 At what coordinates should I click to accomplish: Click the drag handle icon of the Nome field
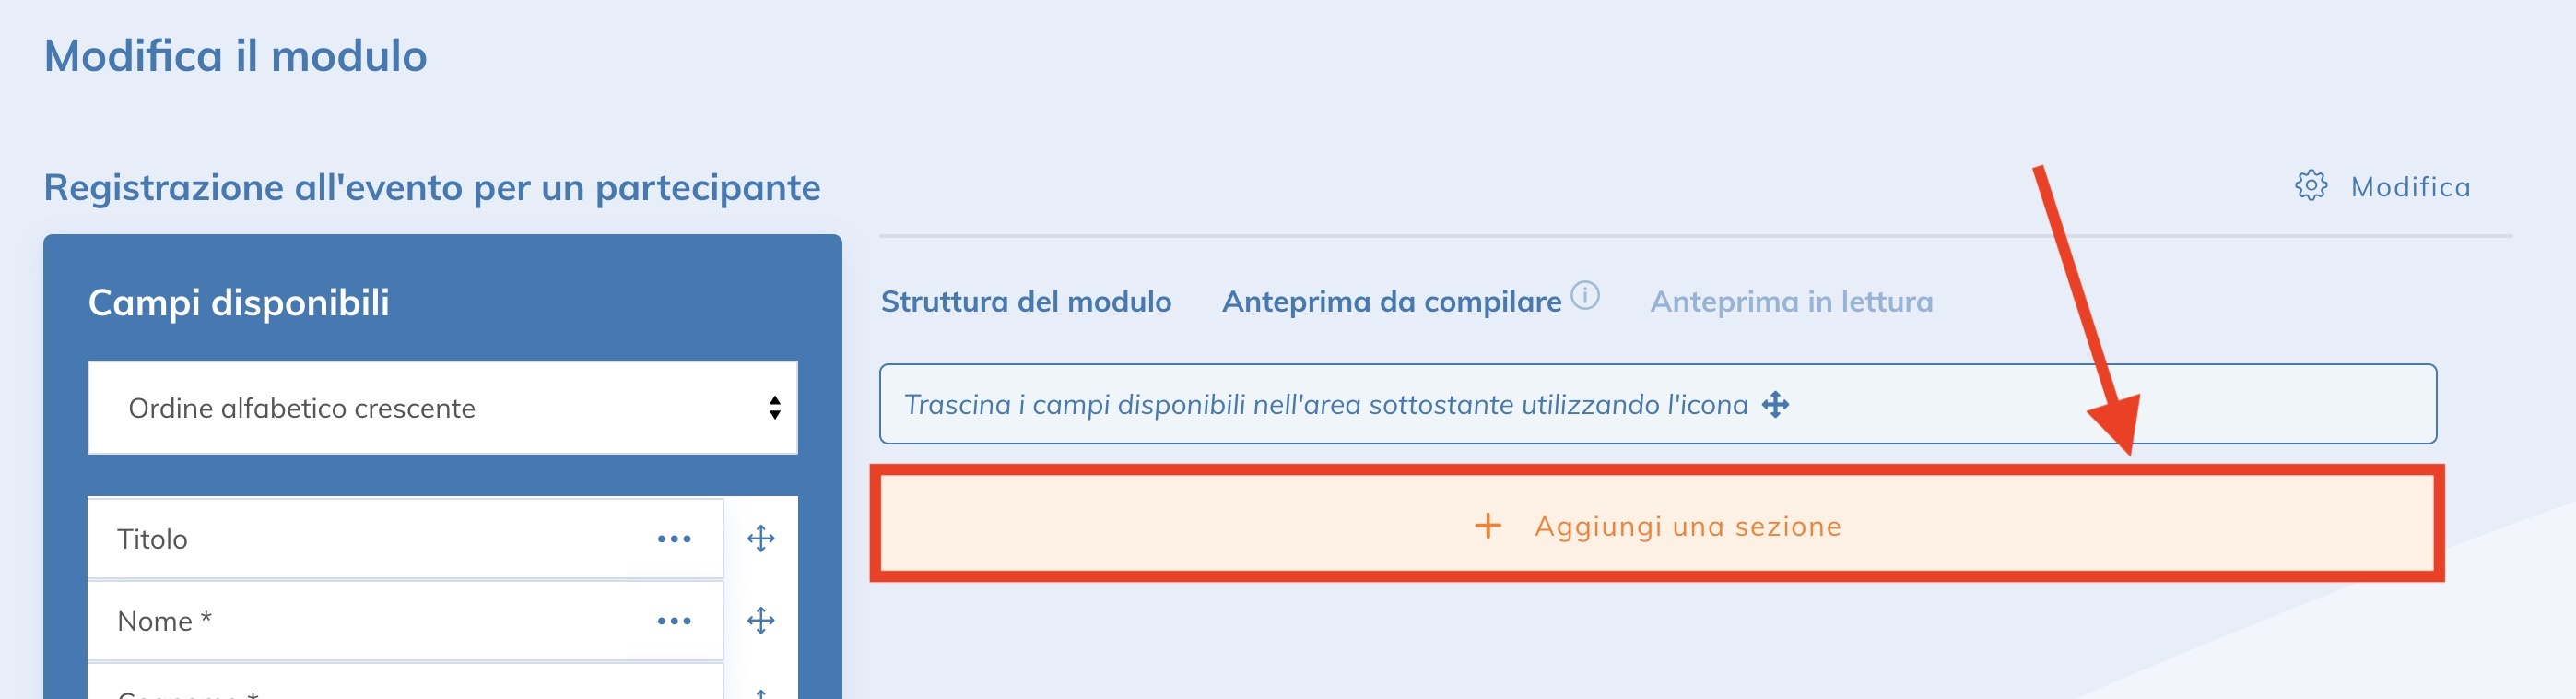click(x=762, y=620)
